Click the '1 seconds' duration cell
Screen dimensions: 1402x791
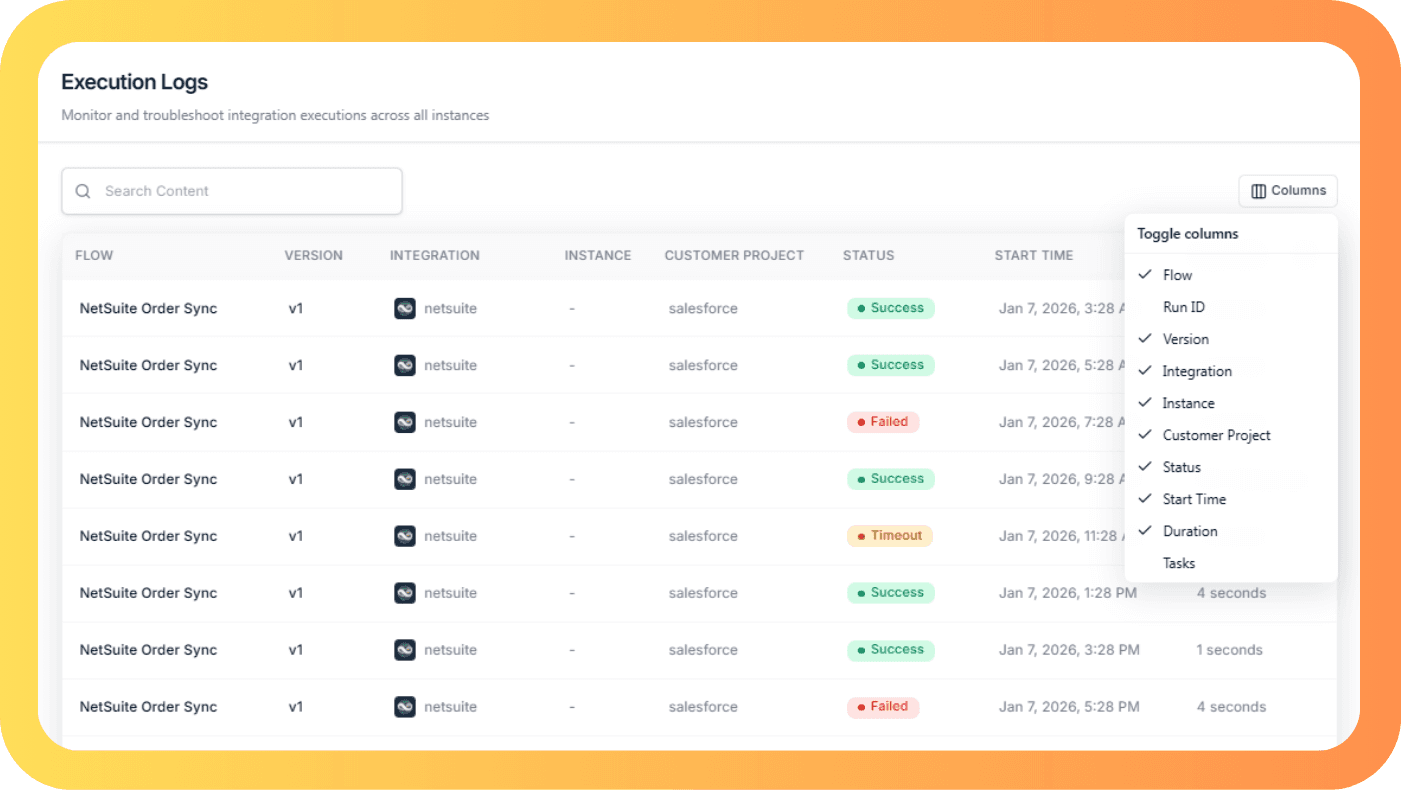1229,650
